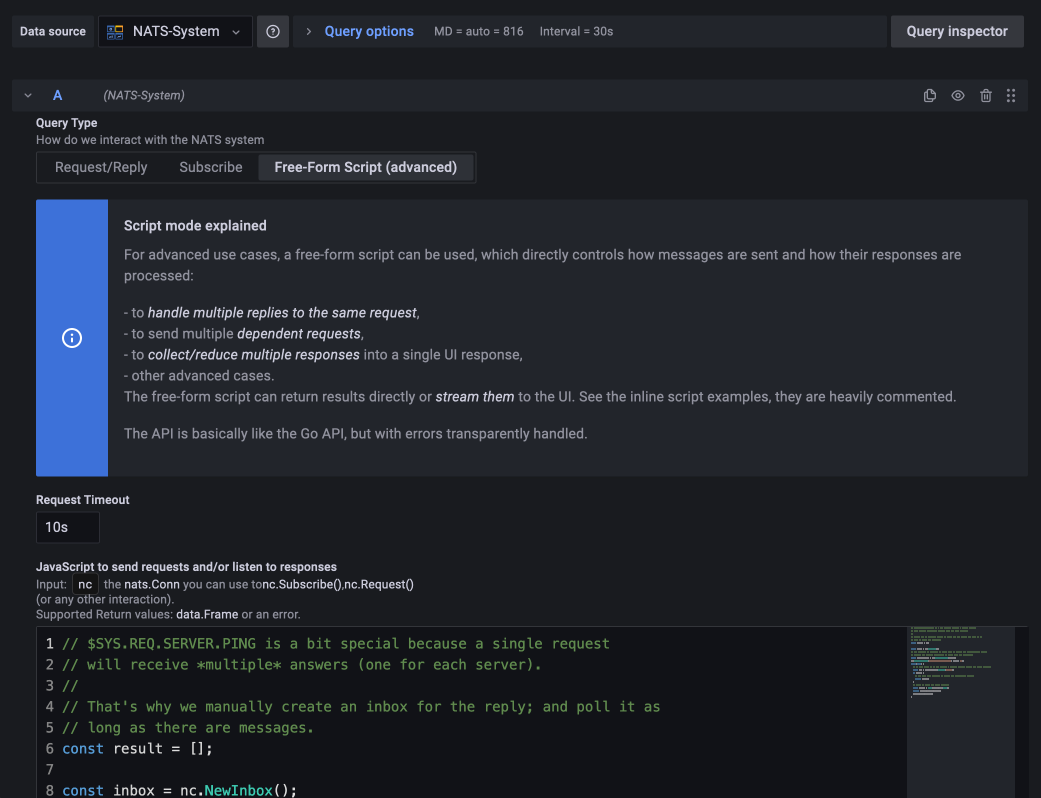The image size is (1041, 798).
Task: Click the data source help icon
Action: tap(273, 31)
